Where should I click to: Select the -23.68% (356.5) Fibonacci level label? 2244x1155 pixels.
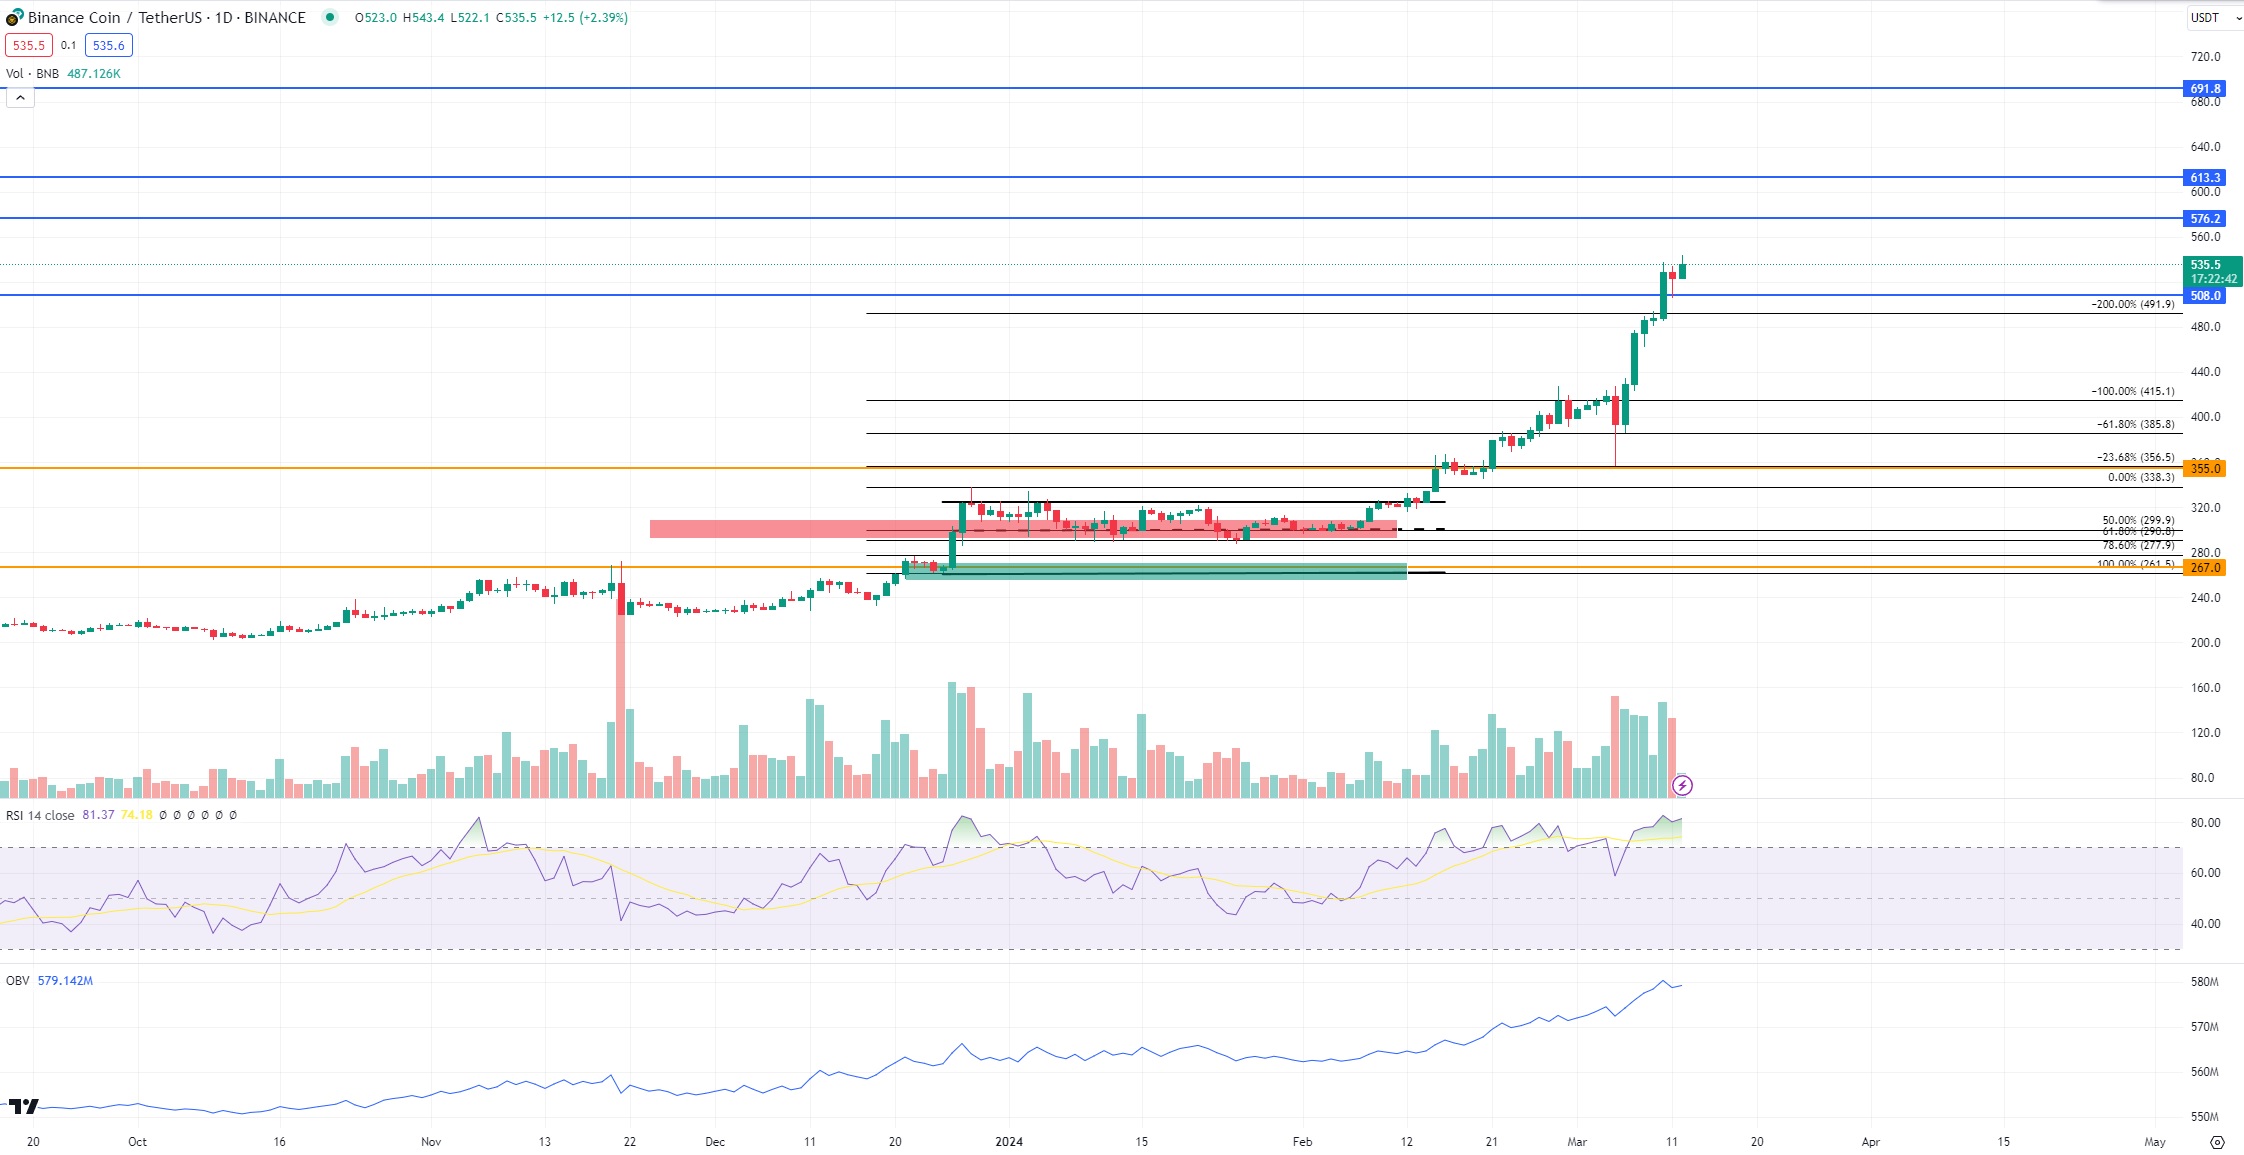click(2135, 457)
